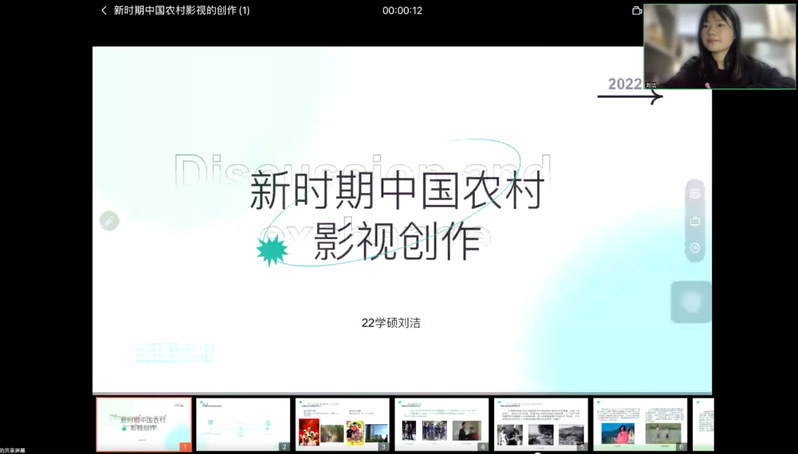Click the middle icon in right floating toolbar
This screenshot has height=454, width=798.
pyautogui.click(x=695, y=221)
